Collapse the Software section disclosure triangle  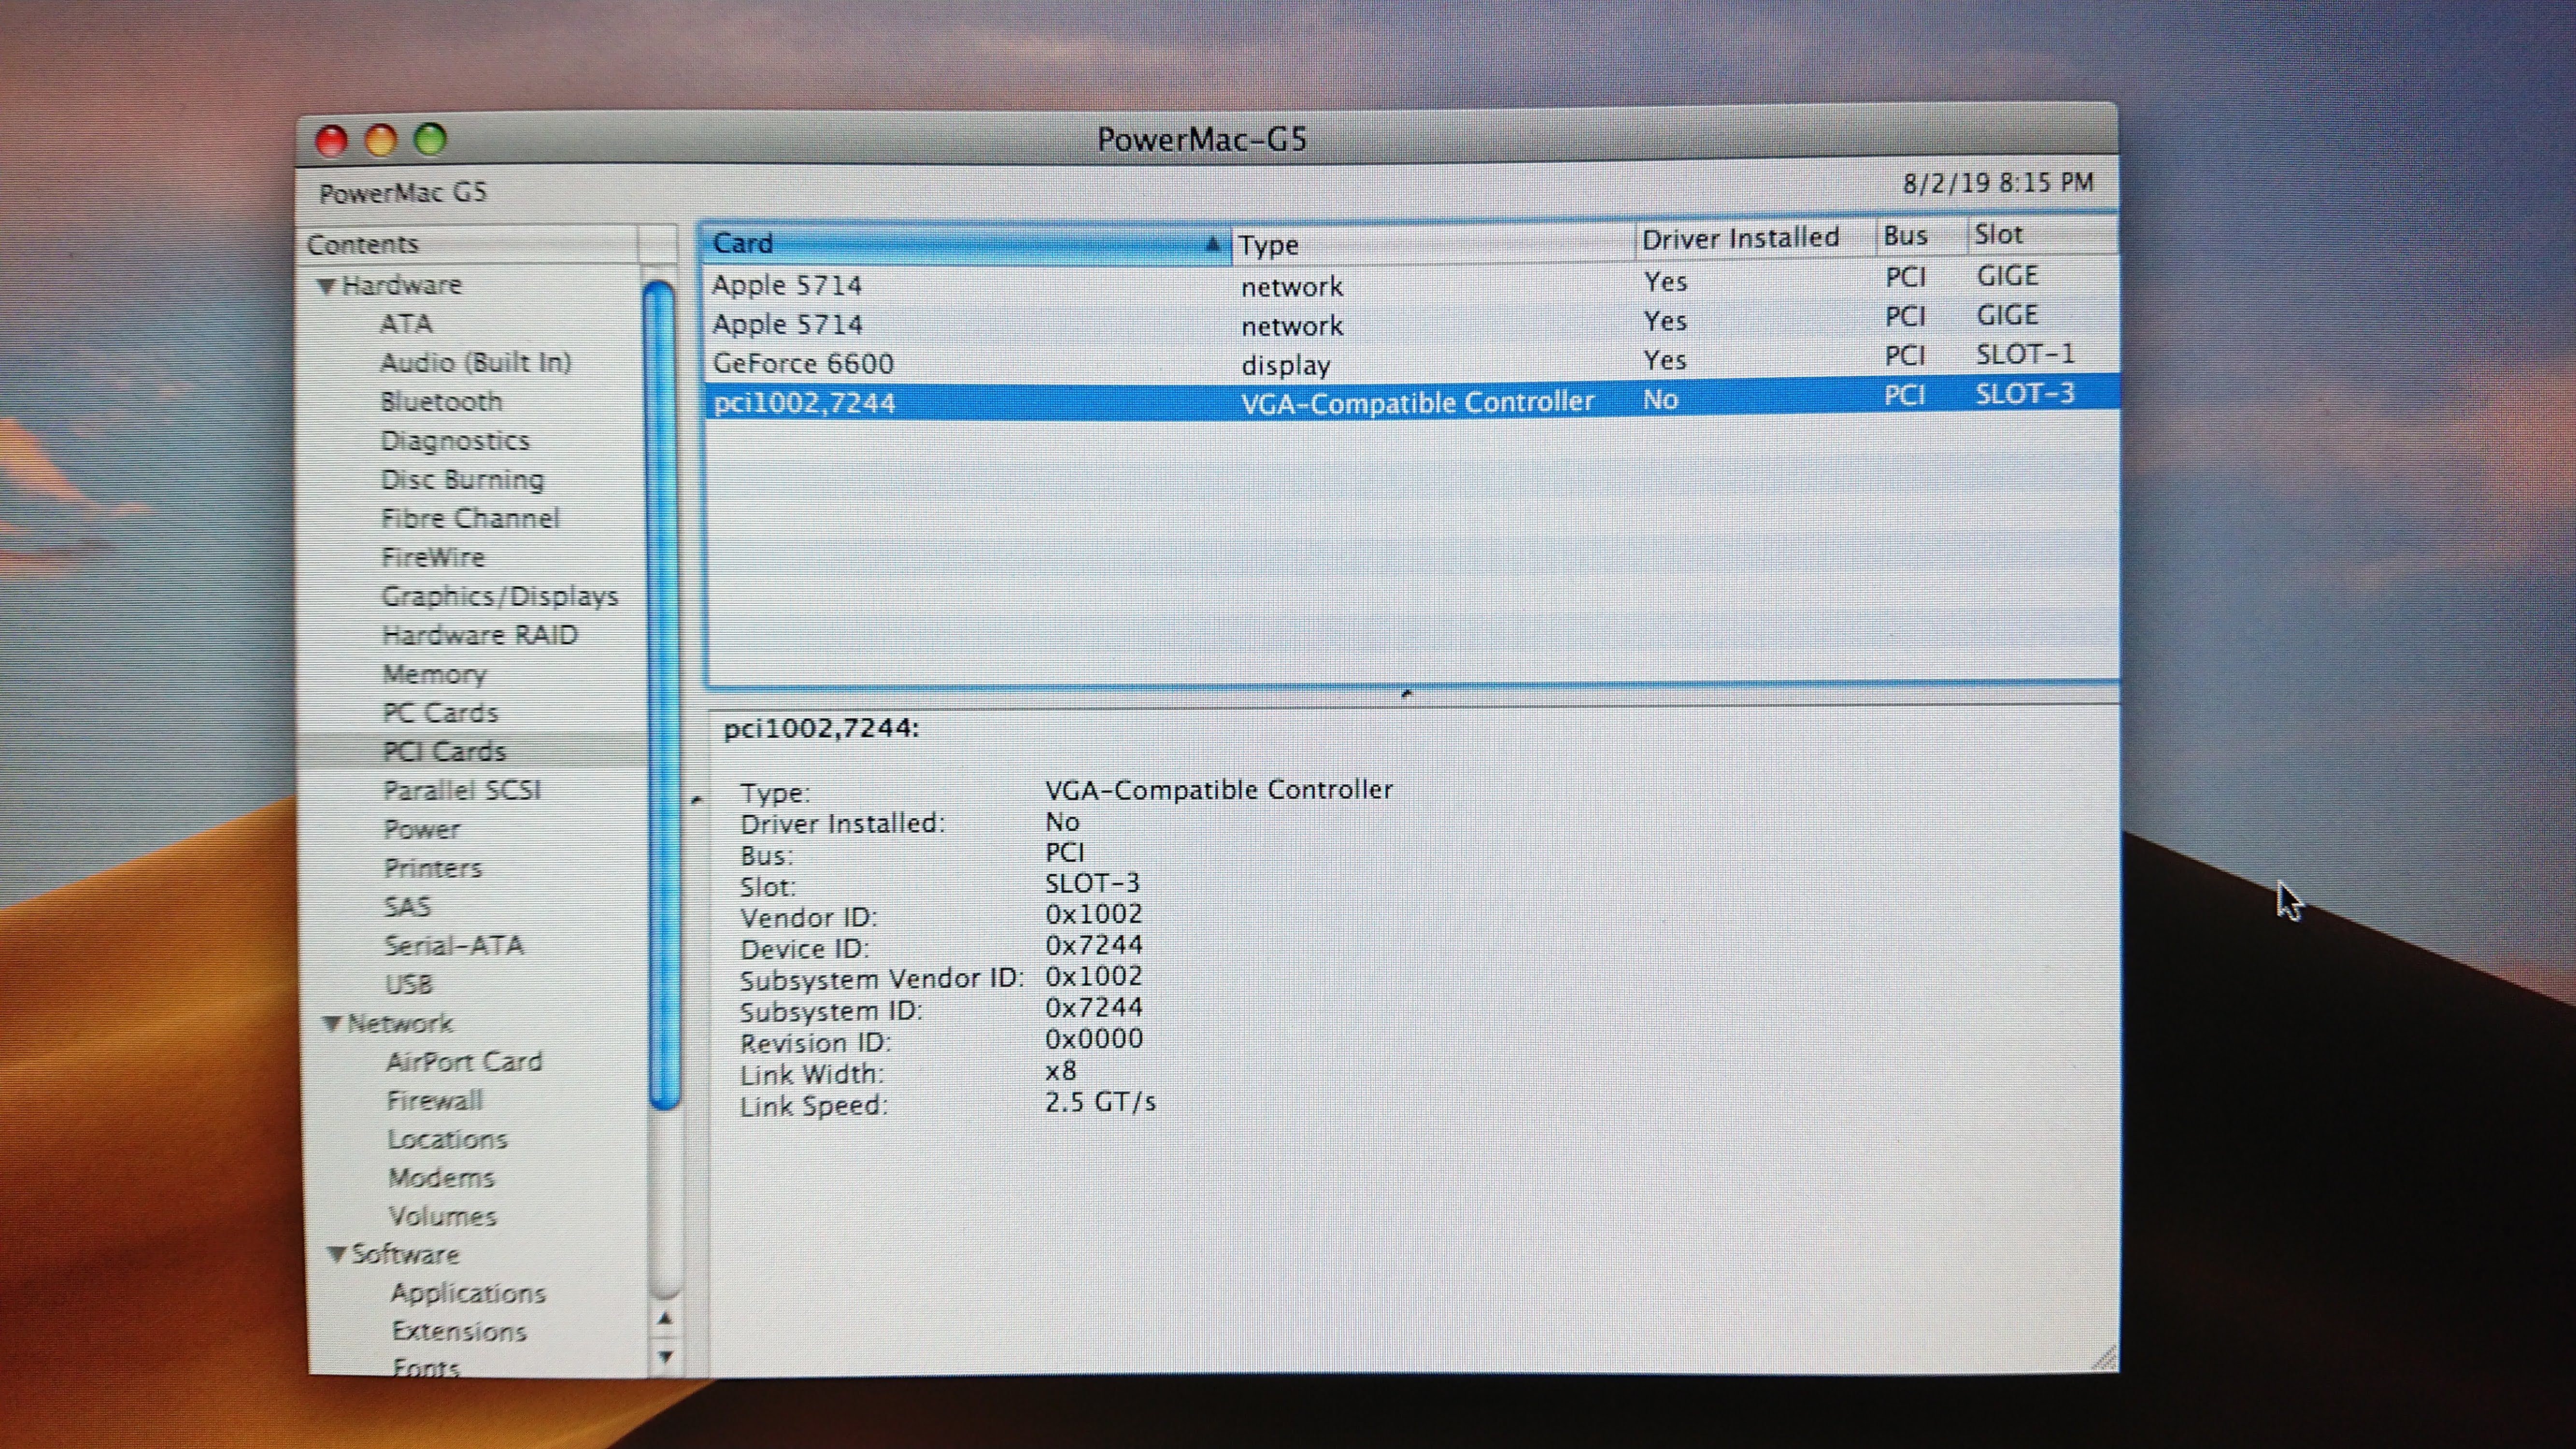337,1254
